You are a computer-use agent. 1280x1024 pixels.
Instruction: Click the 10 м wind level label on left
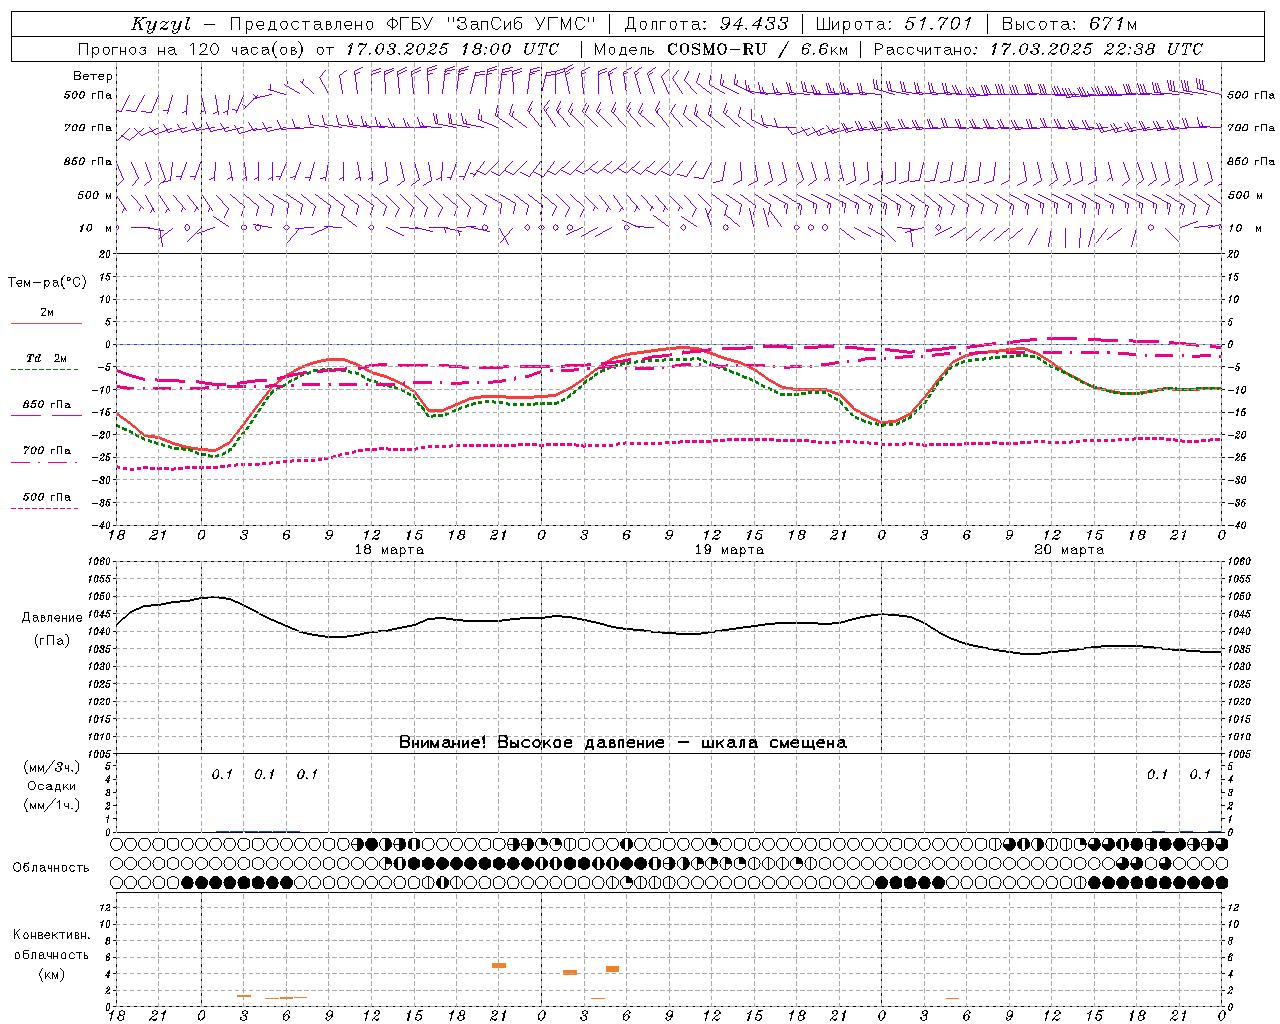(x=95, y=228)
